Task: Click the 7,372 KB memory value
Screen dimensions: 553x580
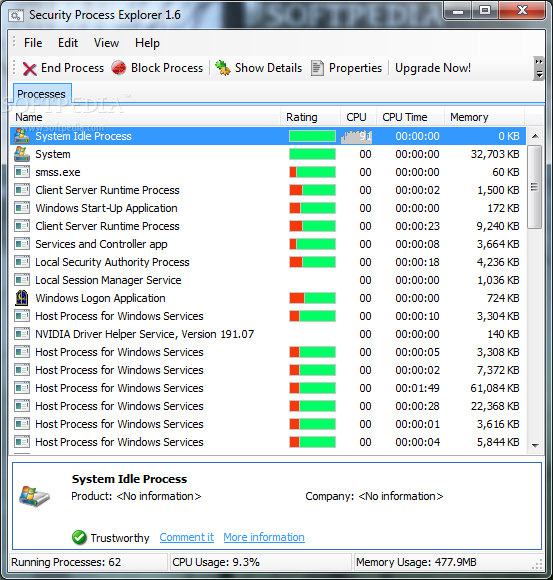Action: pyautogui.click(x=498, y=370)
